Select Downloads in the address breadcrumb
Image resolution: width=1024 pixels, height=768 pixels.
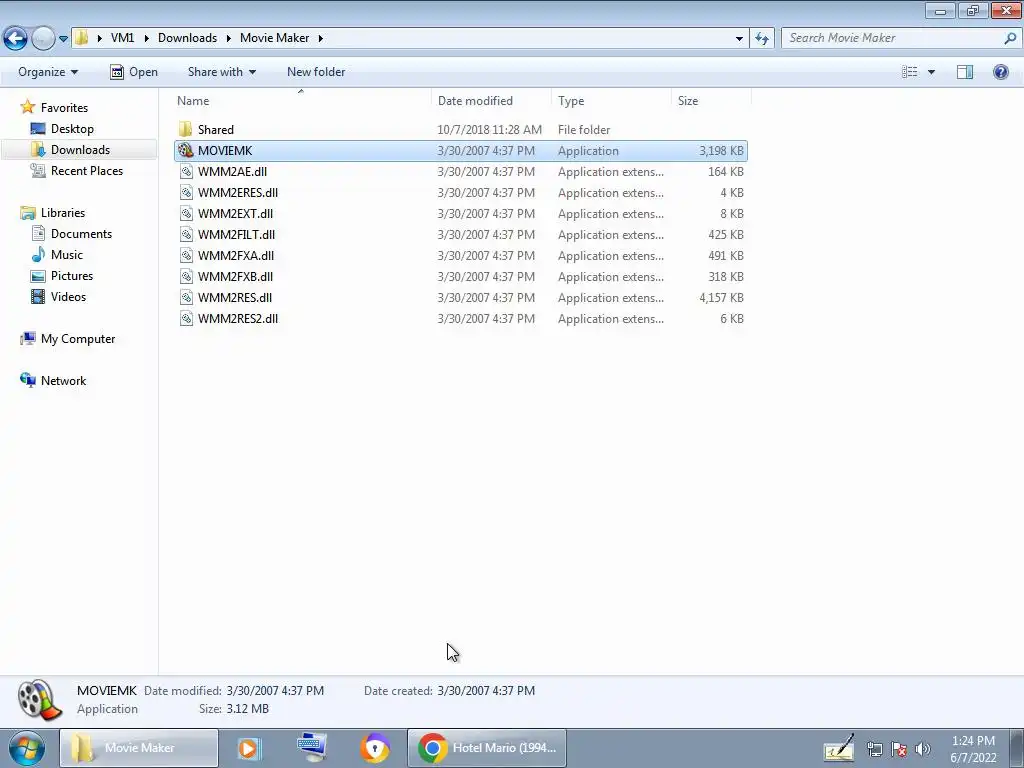click(x=187, y=38)
